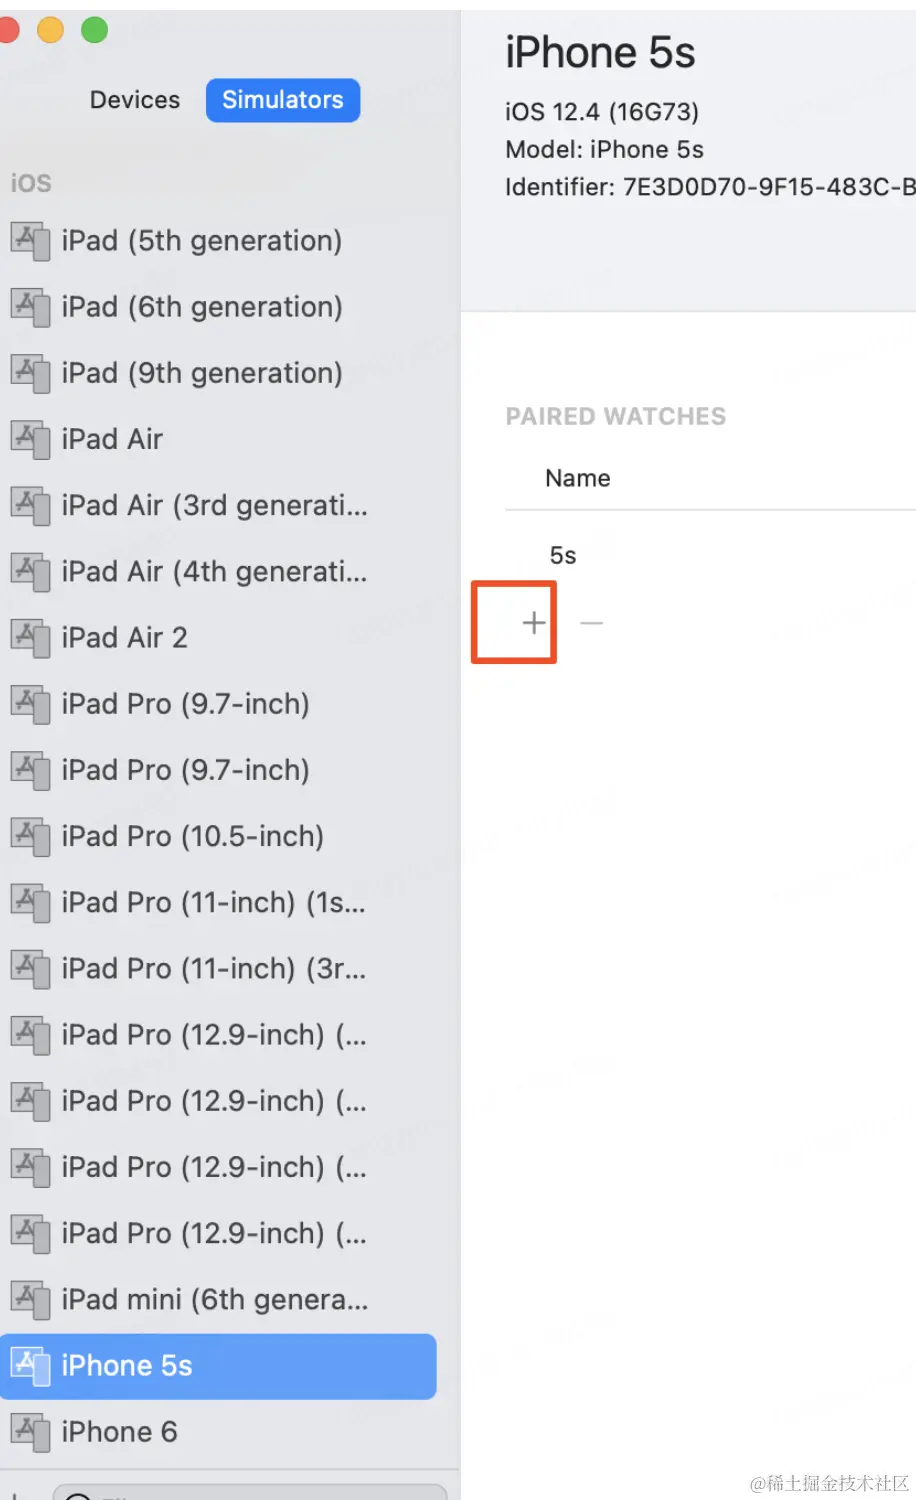
Task: Click the simulator icon next to iPad (9th generation)
Action: 30,373
